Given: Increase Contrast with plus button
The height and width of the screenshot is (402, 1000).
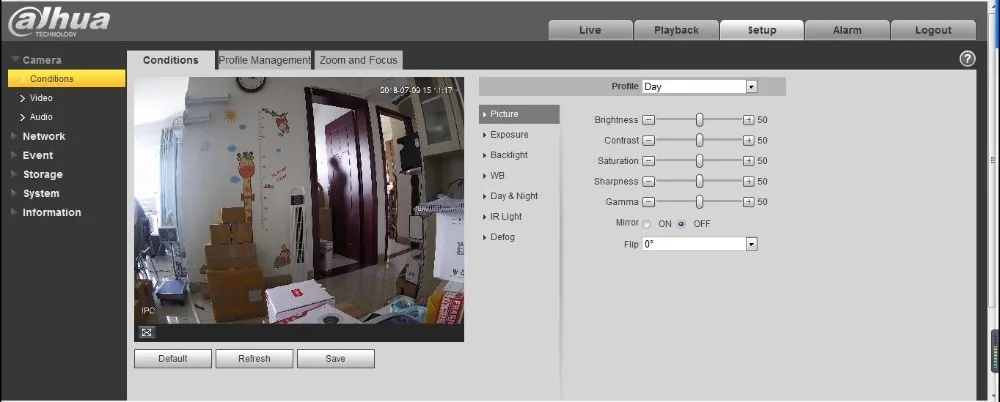Looking at the screenshot, I should (749, 140).
